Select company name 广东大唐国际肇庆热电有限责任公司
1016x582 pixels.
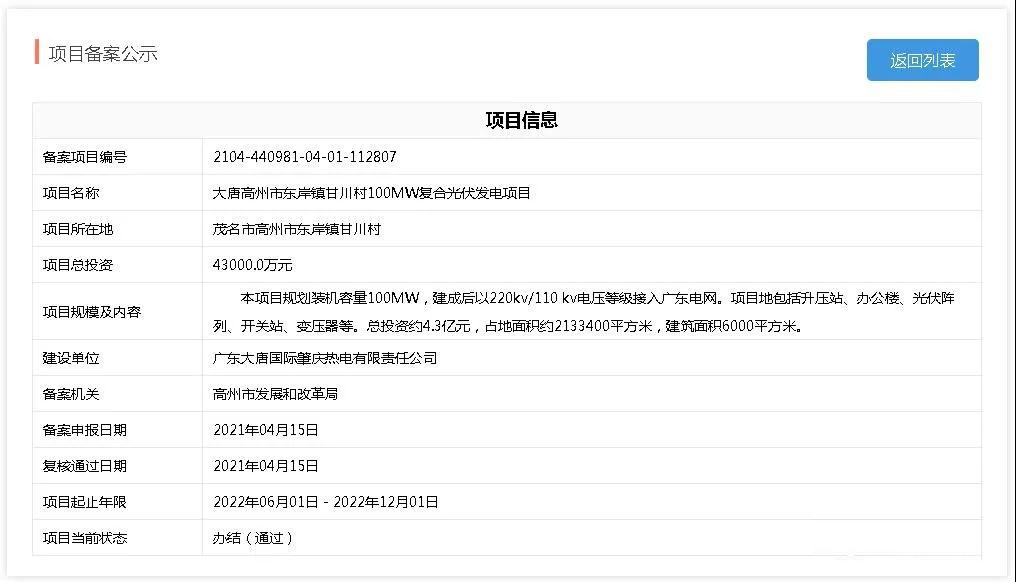pyautogui.click(x=325, y=358)
